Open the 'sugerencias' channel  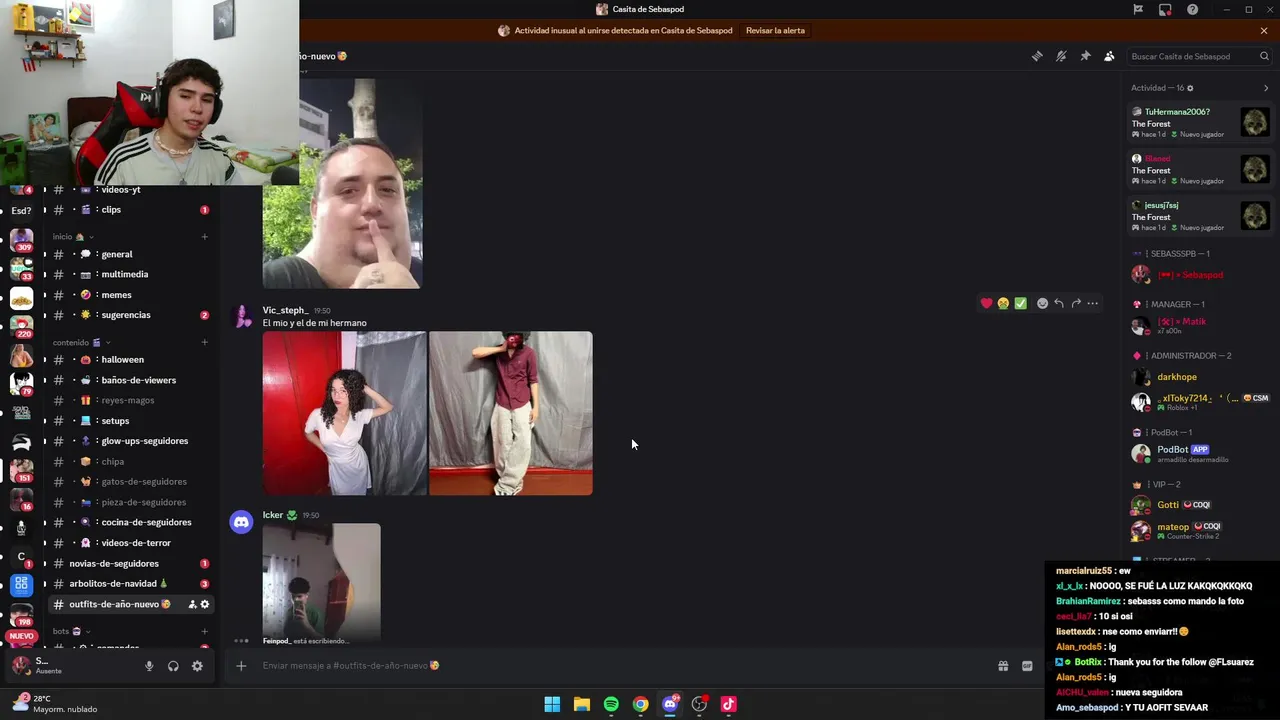click(129, 315)
